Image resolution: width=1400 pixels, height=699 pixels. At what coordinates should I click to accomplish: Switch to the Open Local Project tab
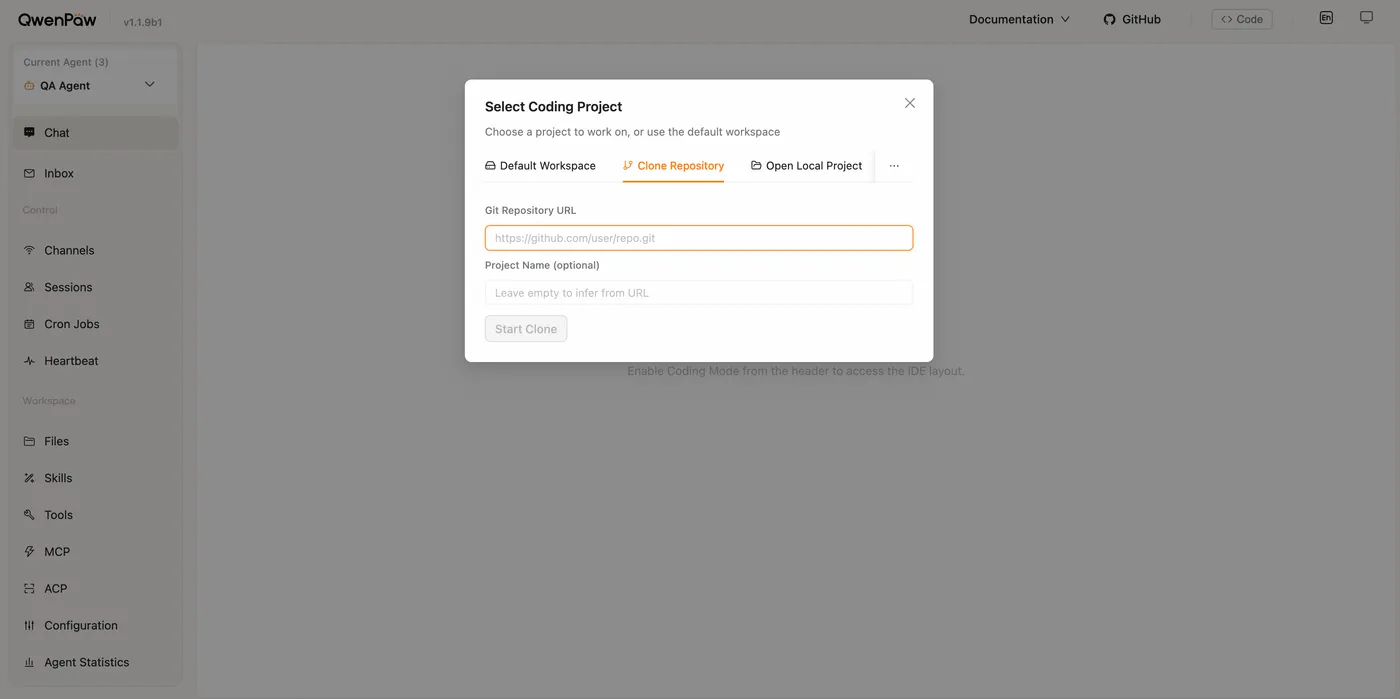point(806,166)
